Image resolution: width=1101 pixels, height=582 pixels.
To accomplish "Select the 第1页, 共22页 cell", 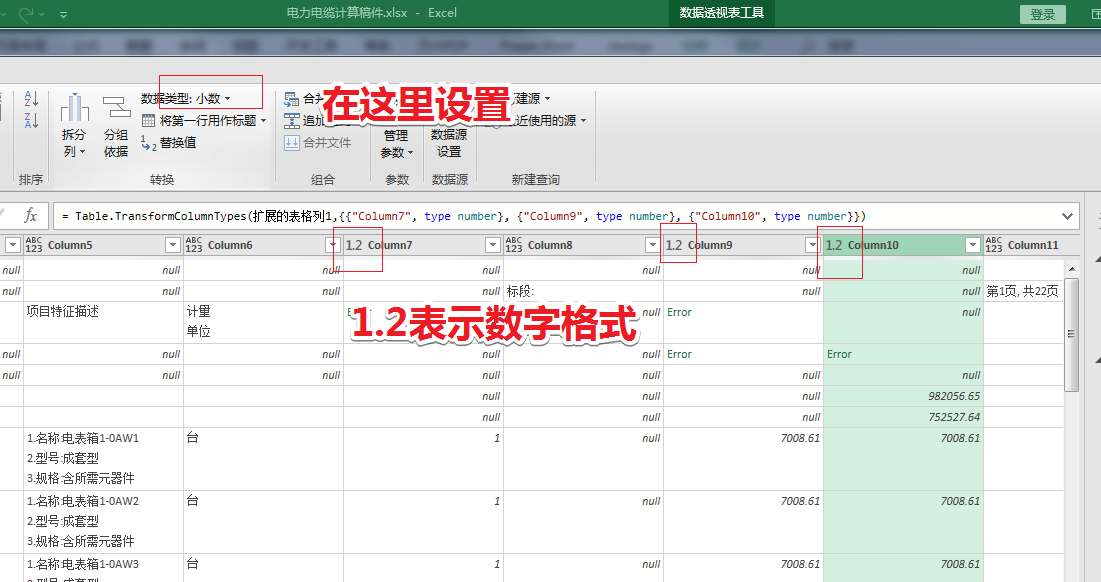I will point(1023,291).
